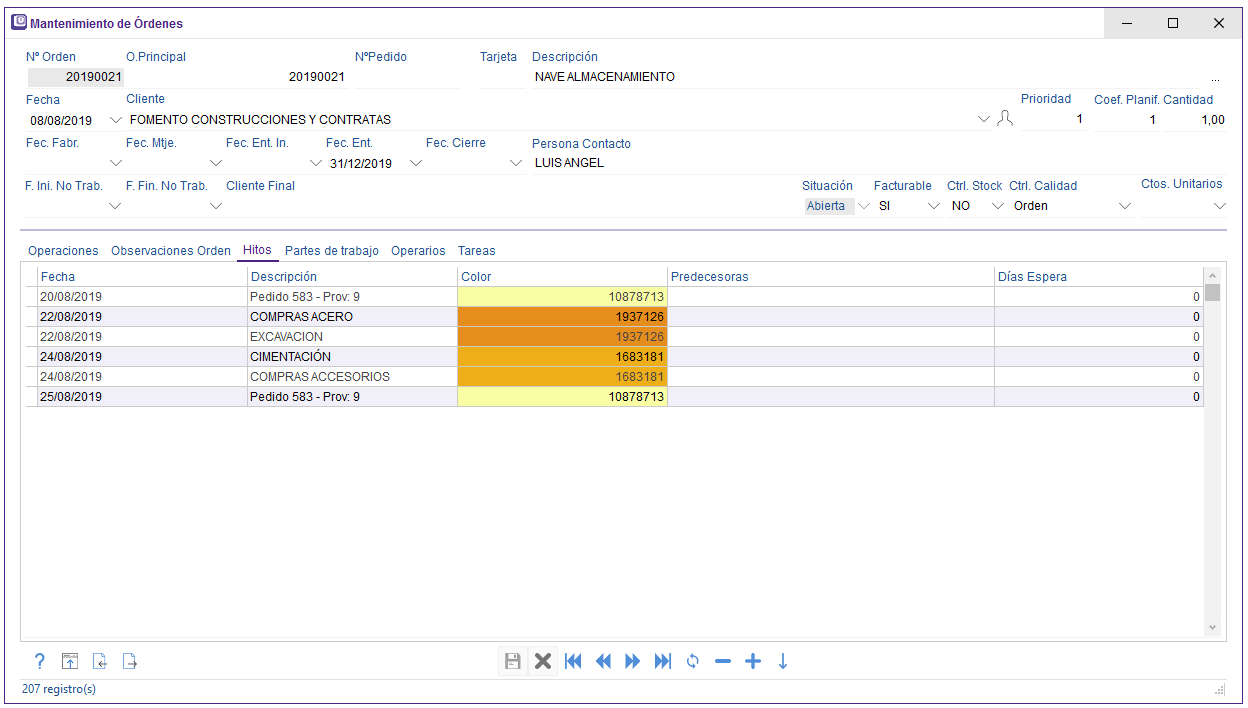Viewport: 1248px width, 708px height.
Task: Go to the next record
Action: [633, 661]
